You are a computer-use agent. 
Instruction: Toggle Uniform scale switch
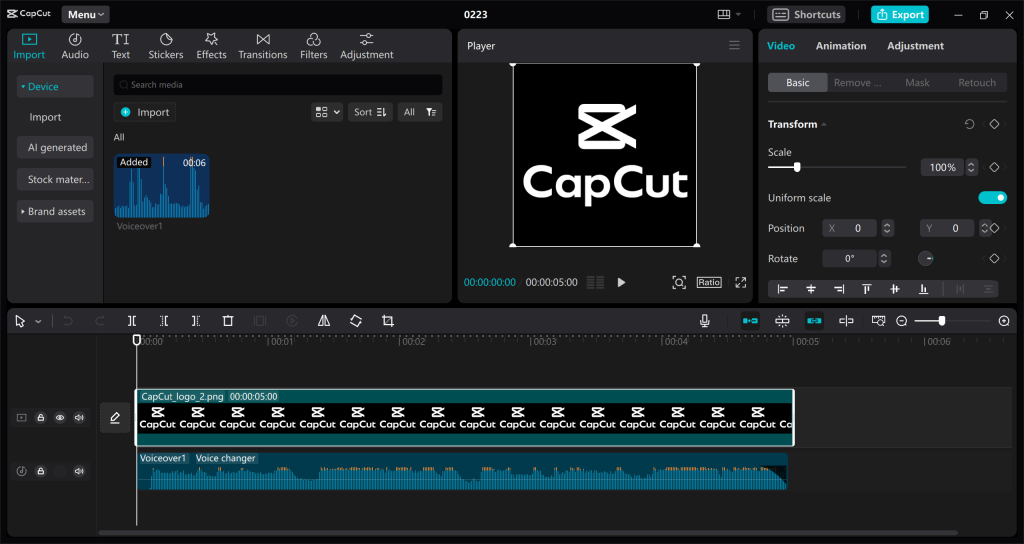[992, 198]
